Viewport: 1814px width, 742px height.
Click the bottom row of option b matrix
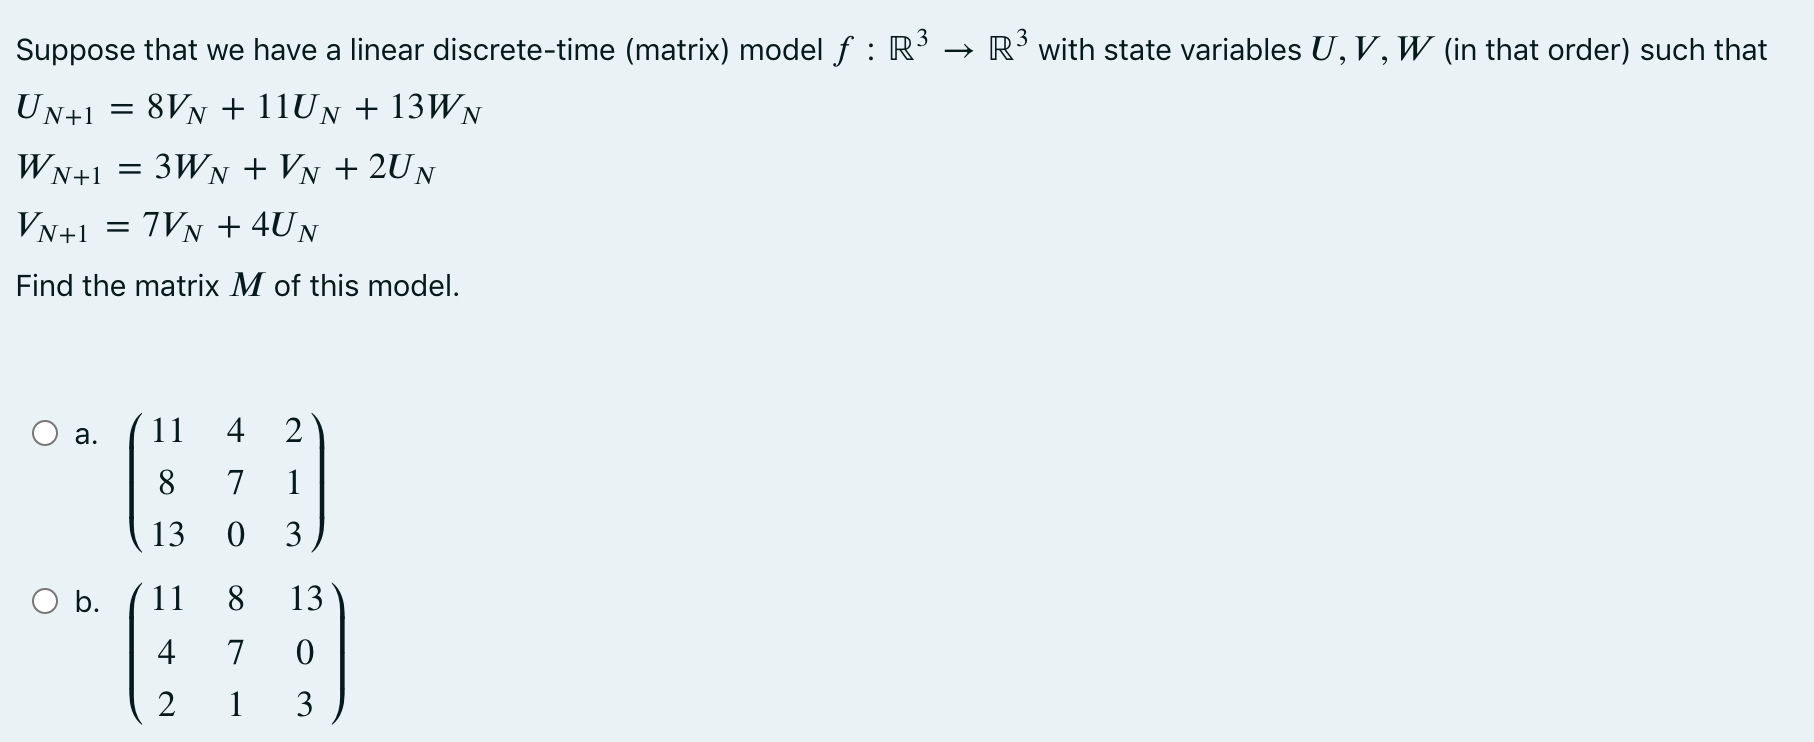235,707
